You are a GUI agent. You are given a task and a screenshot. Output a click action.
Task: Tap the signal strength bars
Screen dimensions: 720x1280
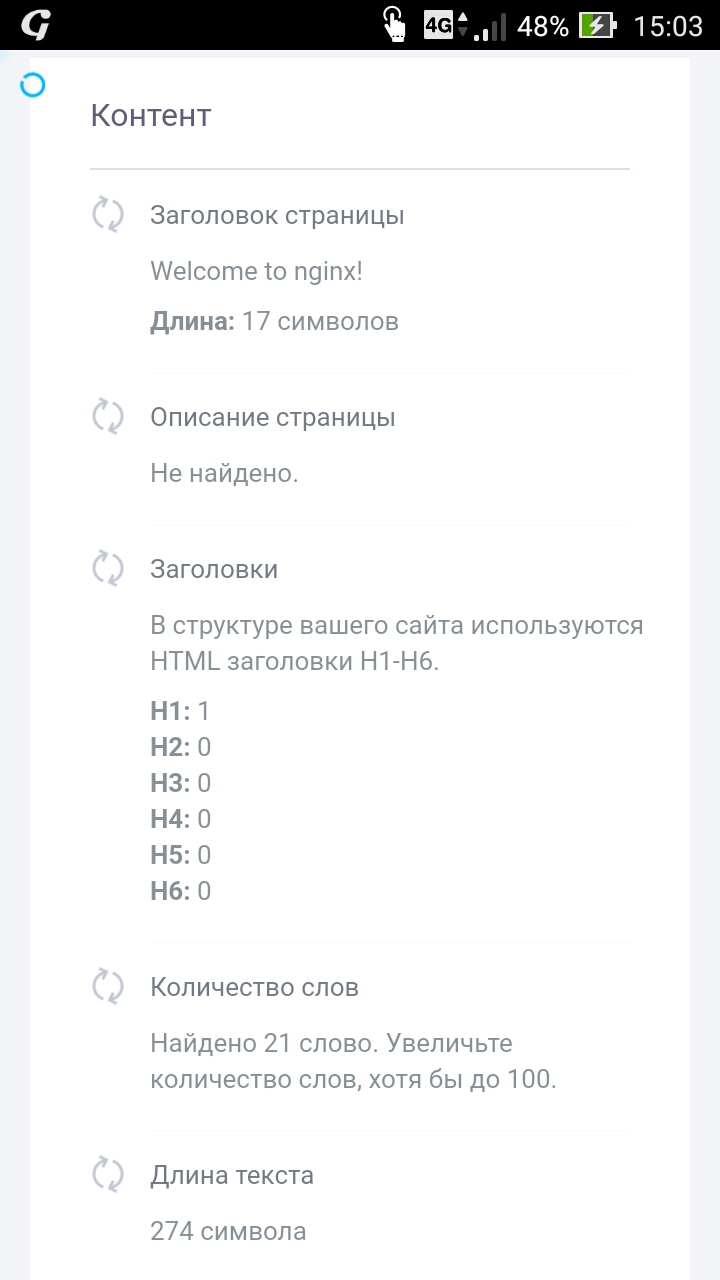point(490,27)
